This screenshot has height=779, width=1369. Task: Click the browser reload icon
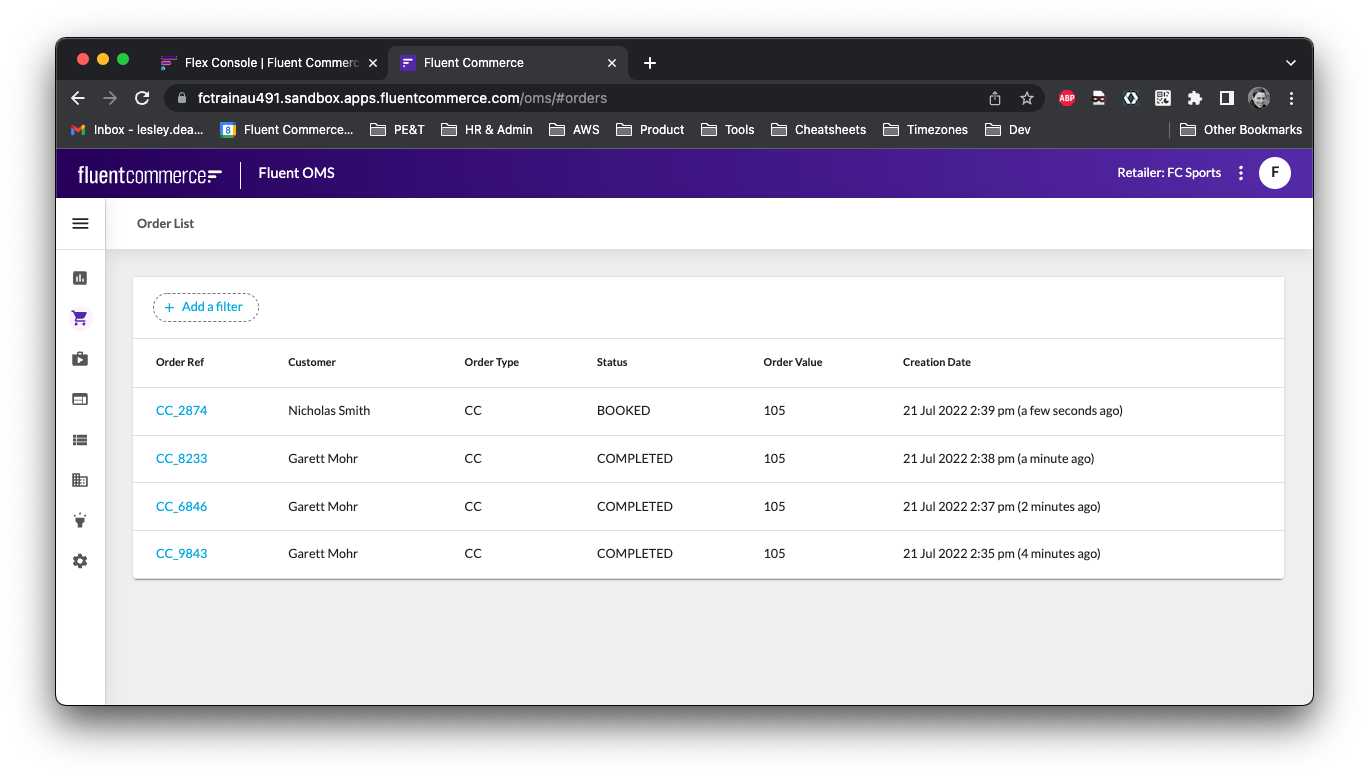pos(142,98)
